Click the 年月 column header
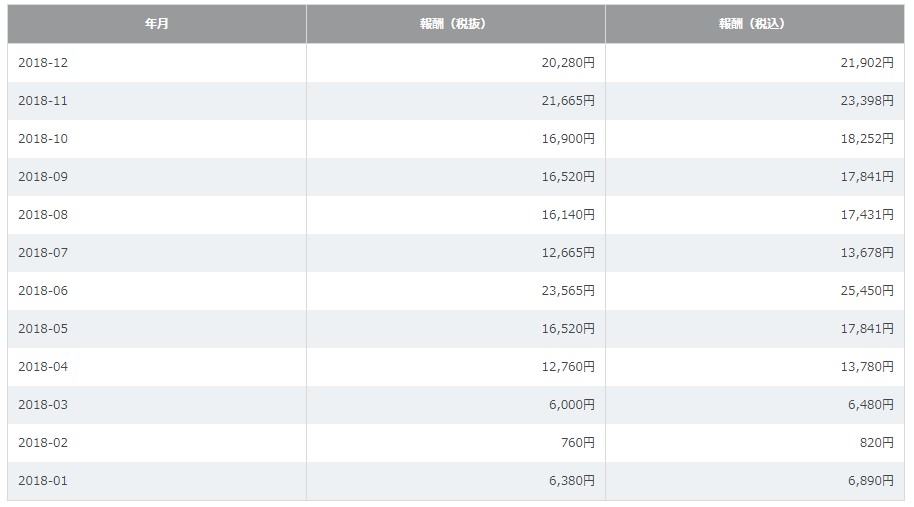 pos(156,24)
